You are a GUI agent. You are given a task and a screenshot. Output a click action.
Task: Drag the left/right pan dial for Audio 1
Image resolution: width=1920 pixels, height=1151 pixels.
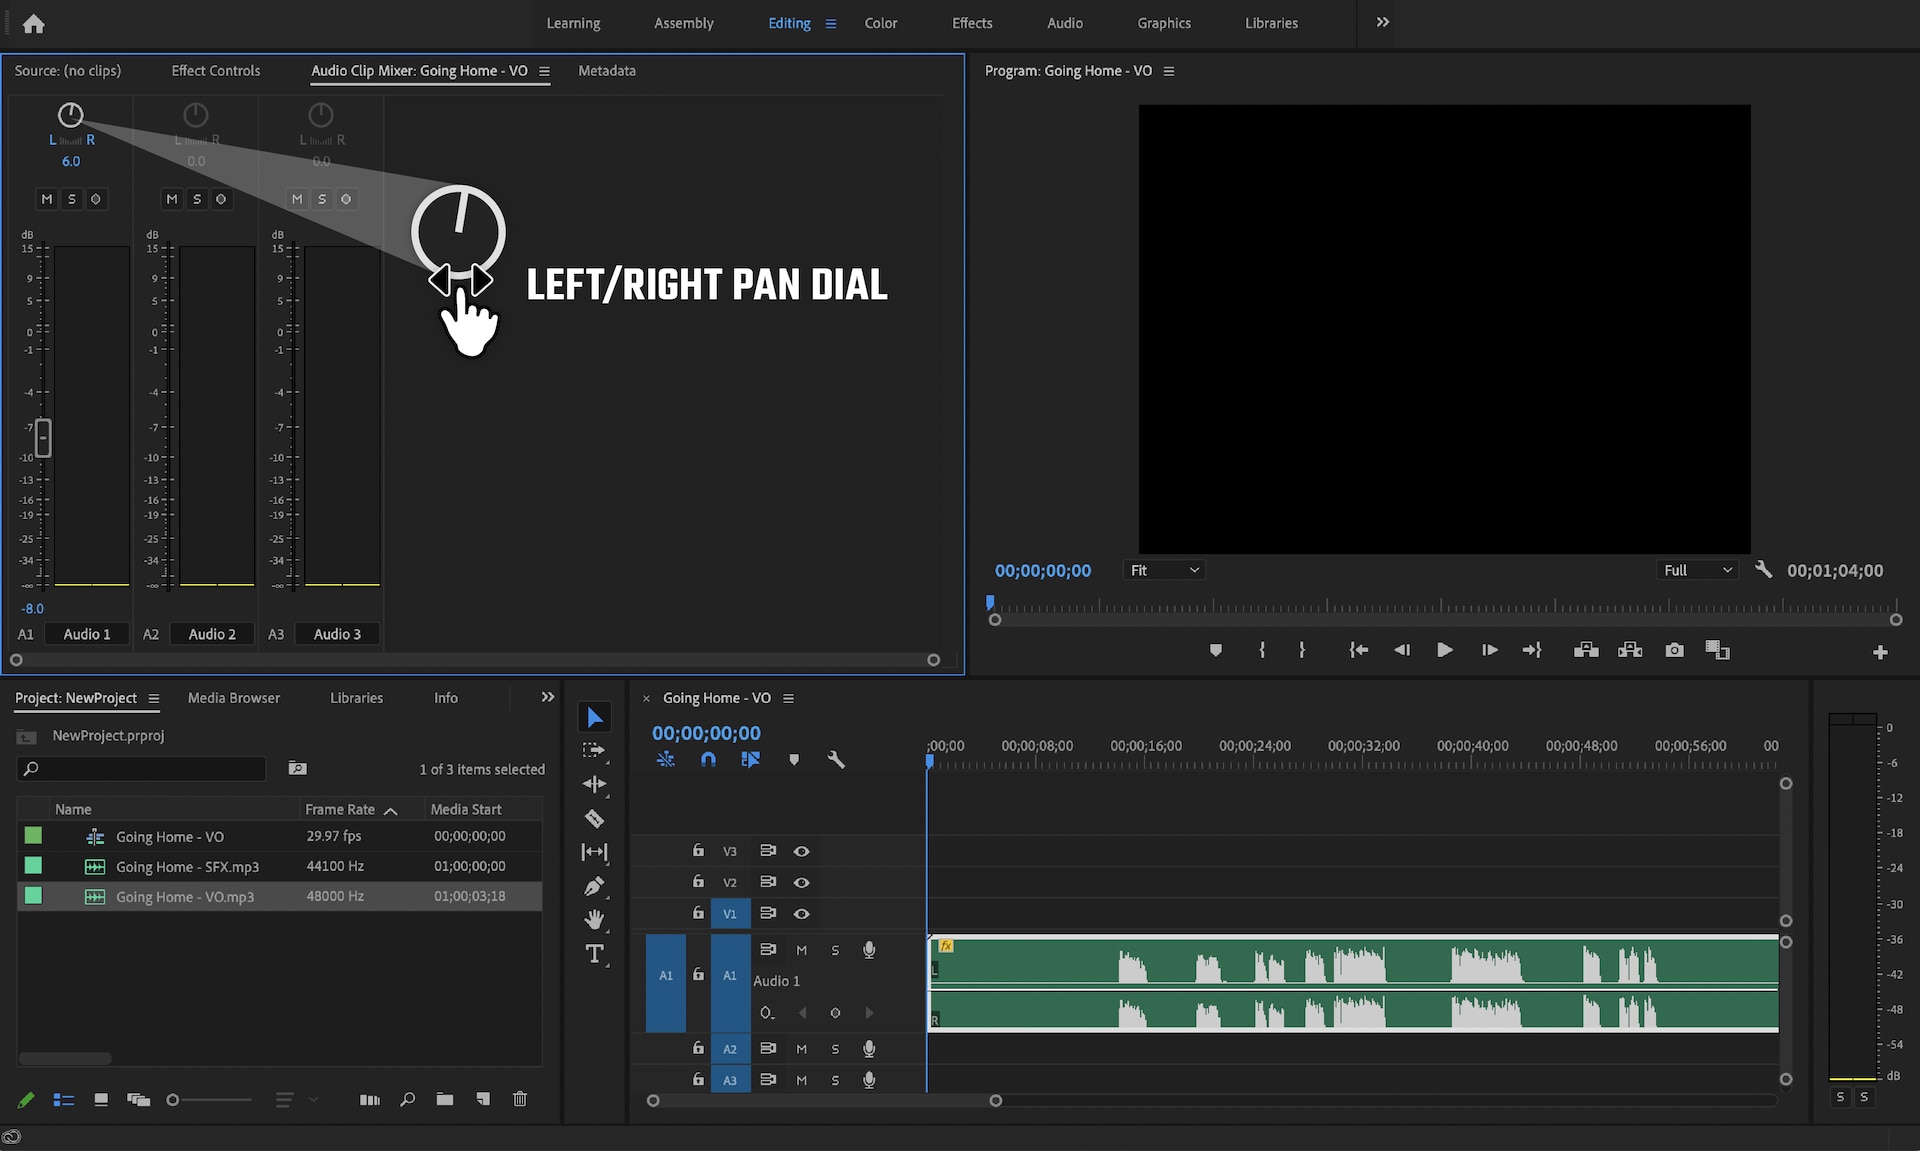70,115
